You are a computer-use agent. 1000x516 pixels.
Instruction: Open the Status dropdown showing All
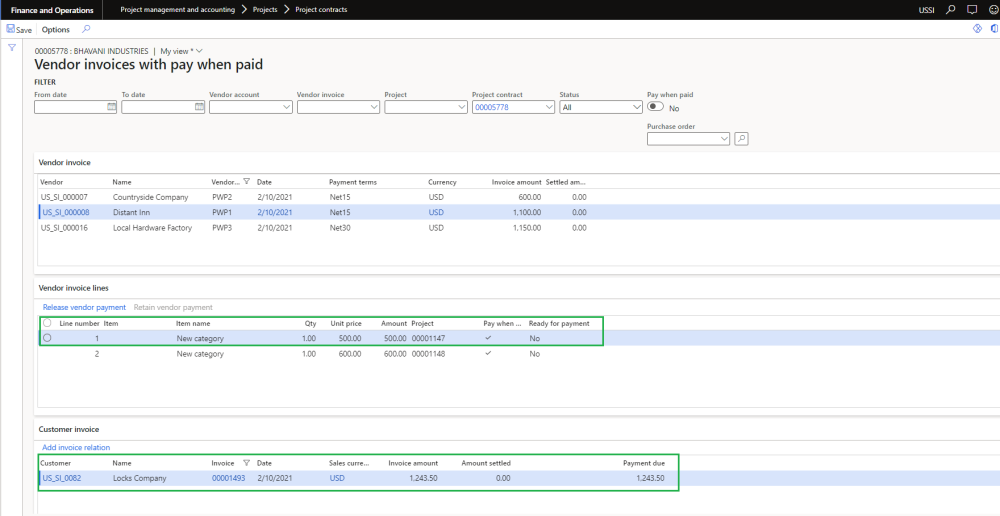(x=637, y=107)
